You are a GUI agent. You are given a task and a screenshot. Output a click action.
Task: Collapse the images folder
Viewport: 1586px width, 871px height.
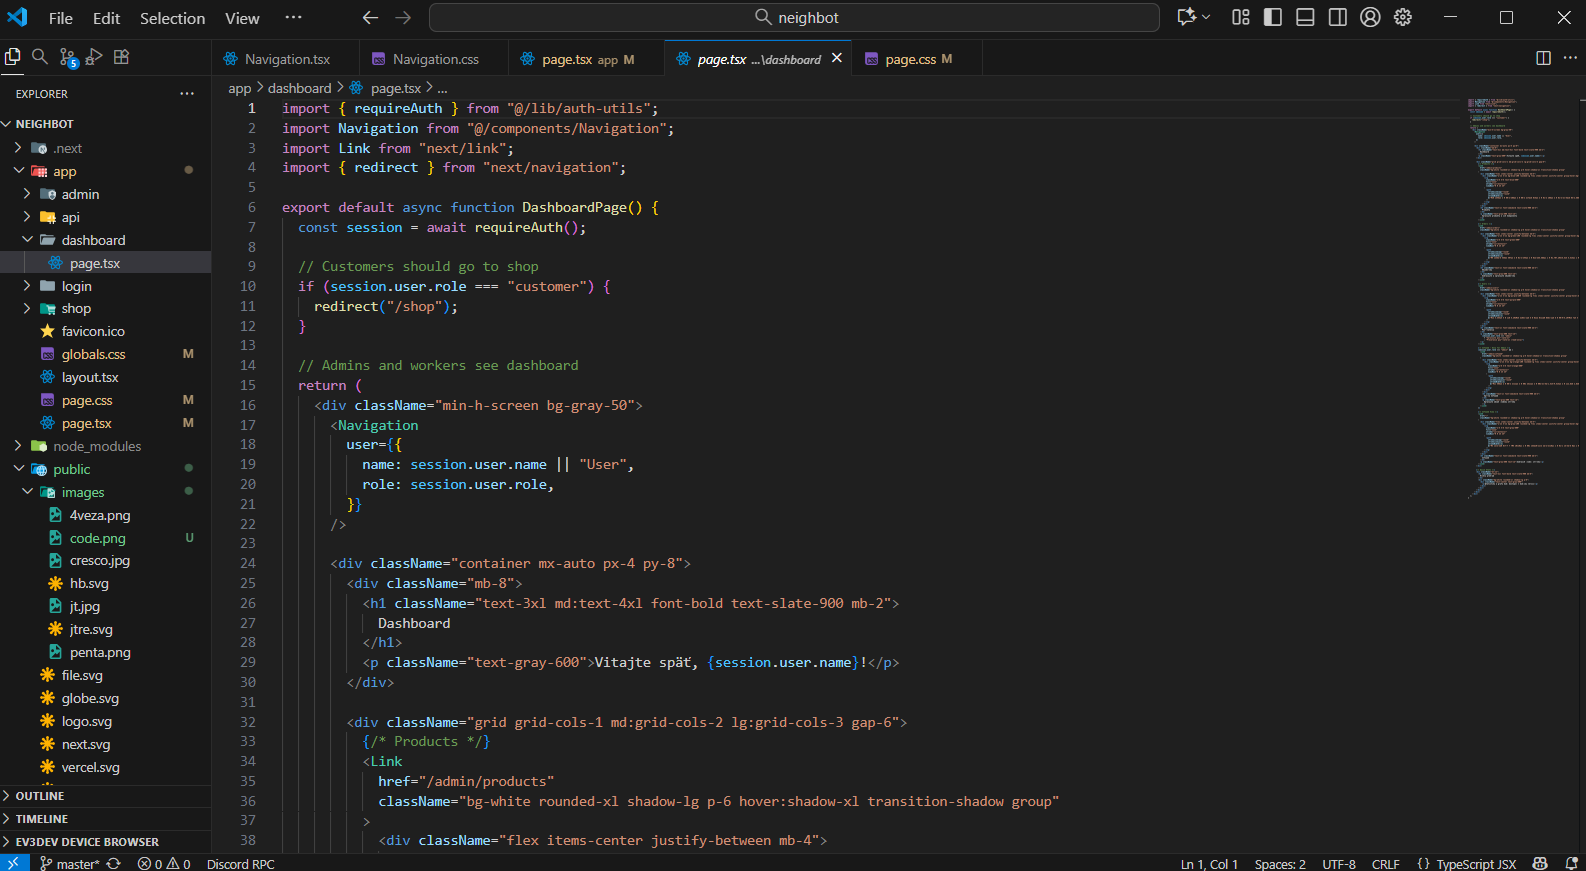click(82, 492)
